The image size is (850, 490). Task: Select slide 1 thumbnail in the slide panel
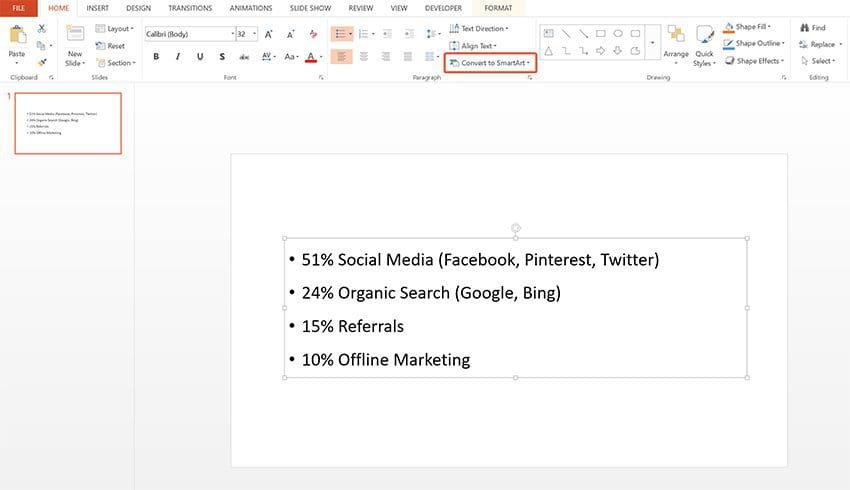pos(68,123)
